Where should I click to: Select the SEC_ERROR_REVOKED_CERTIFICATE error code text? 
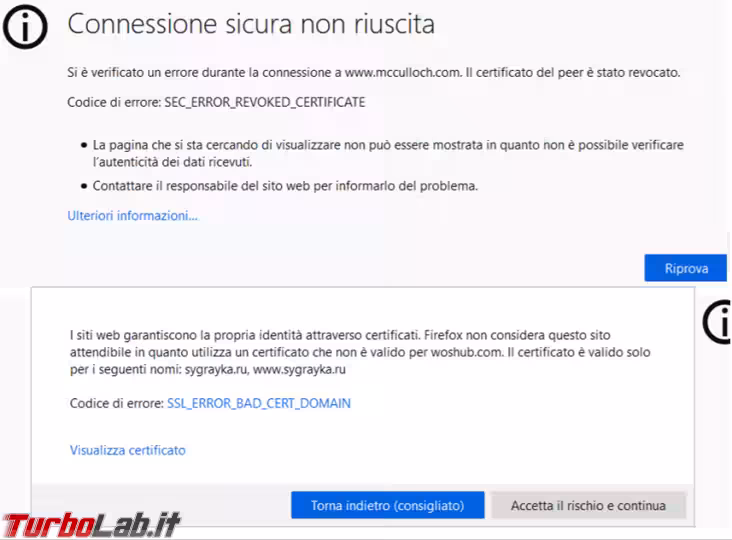tap(265, 102)
